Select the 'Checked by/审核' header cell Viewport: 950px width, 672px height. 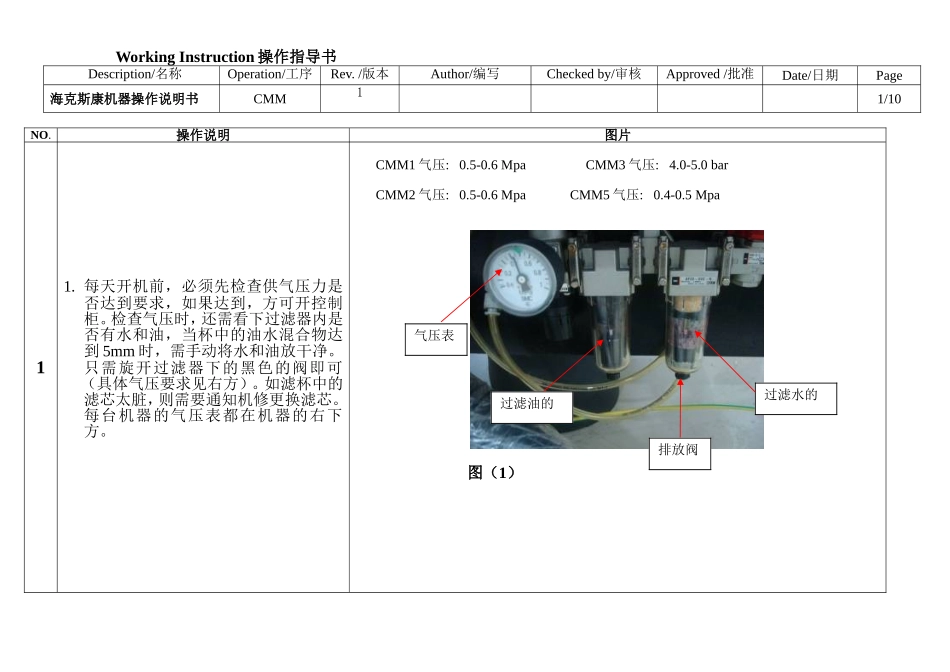594,75
